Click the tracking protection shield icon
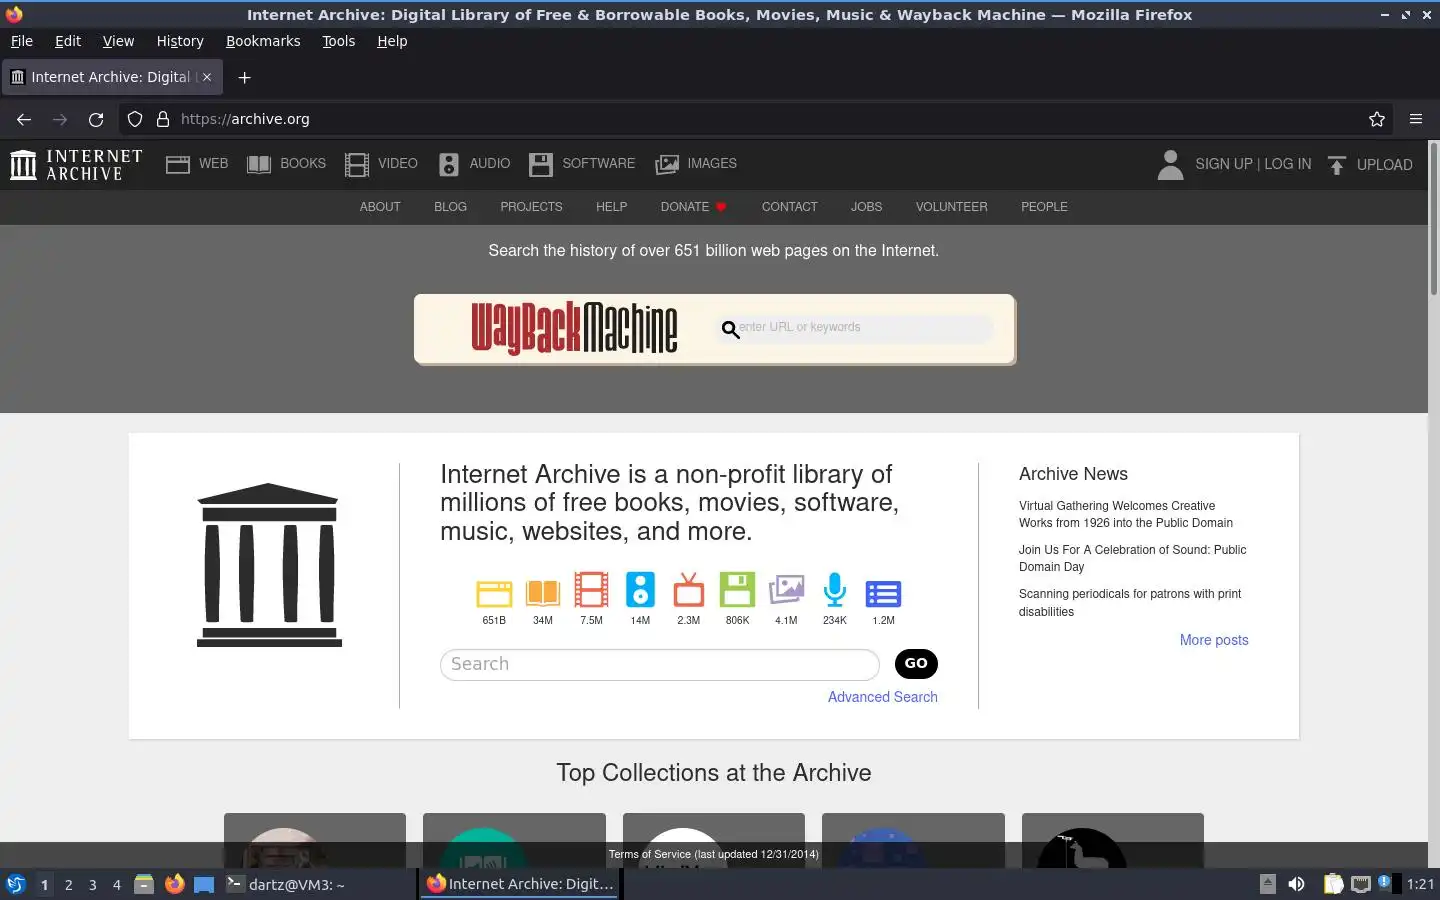The height and width of the screenshot is (900, 1440). [135, 119]
